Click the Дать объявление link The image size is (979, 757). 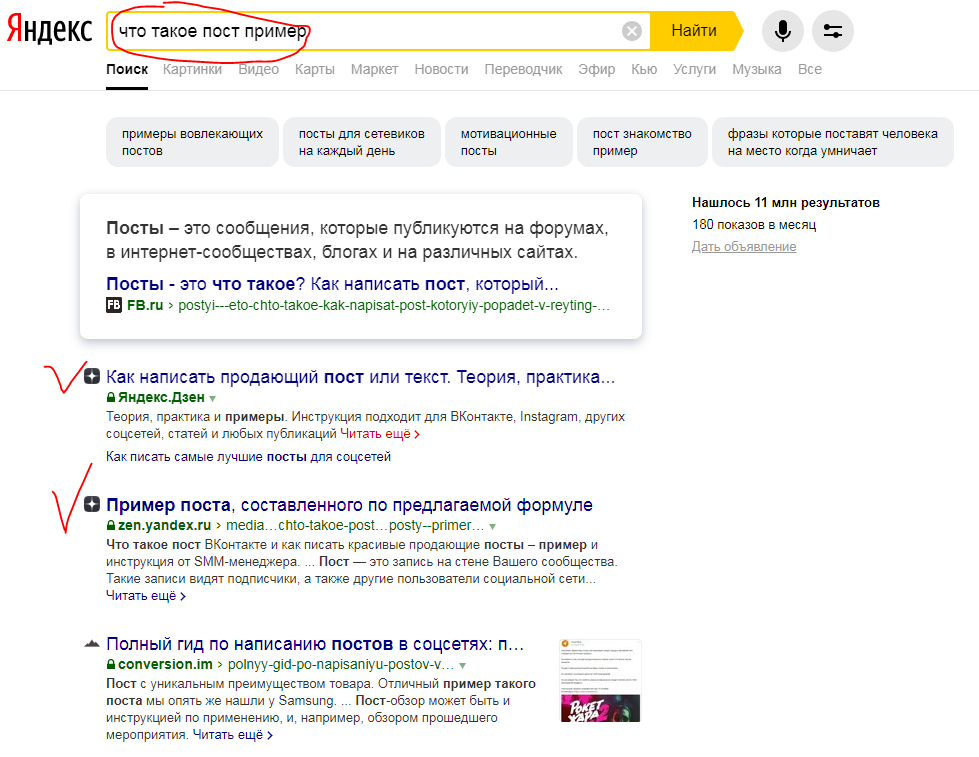click(x=744, y=247)
